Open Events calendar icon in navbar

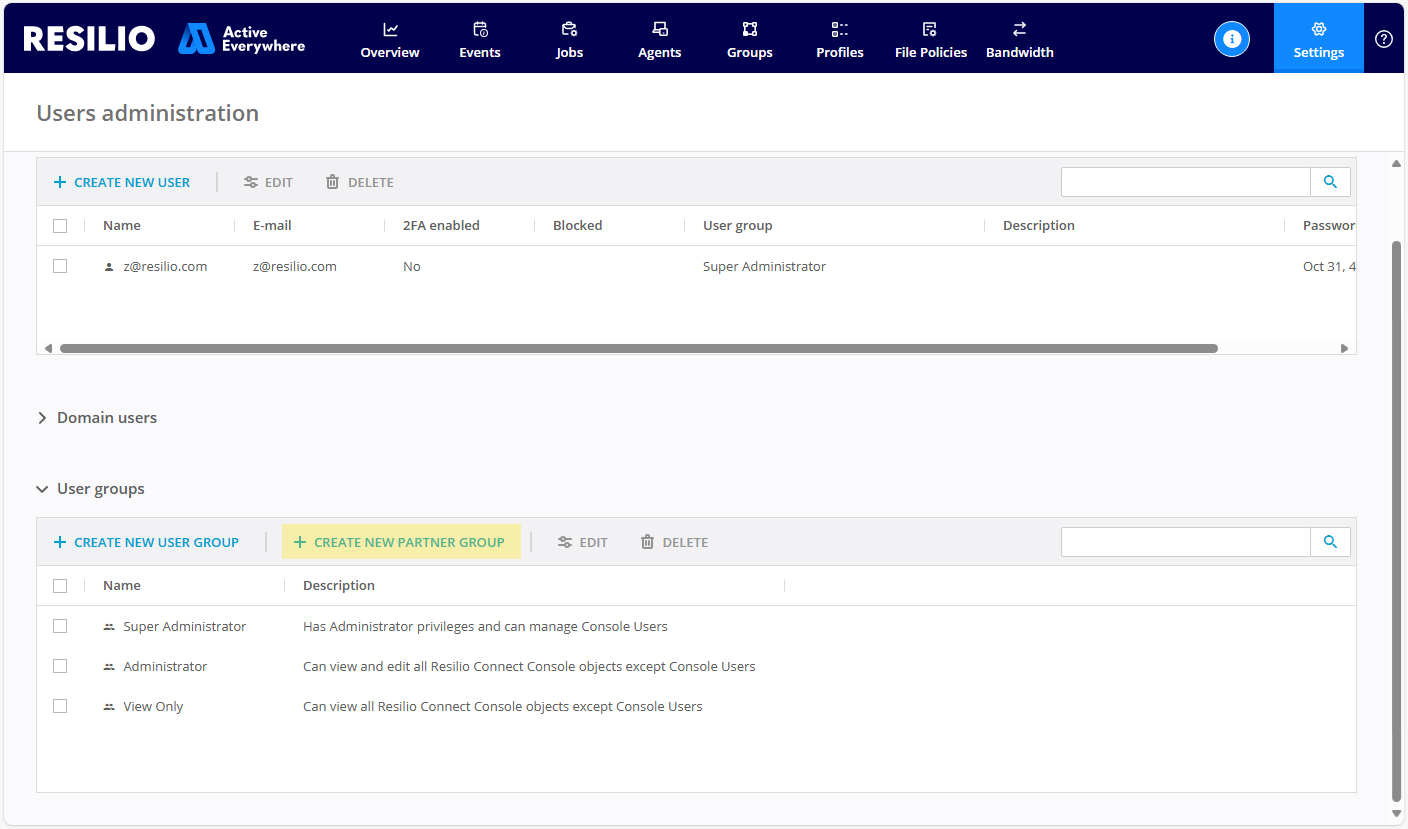coord(480,29)
